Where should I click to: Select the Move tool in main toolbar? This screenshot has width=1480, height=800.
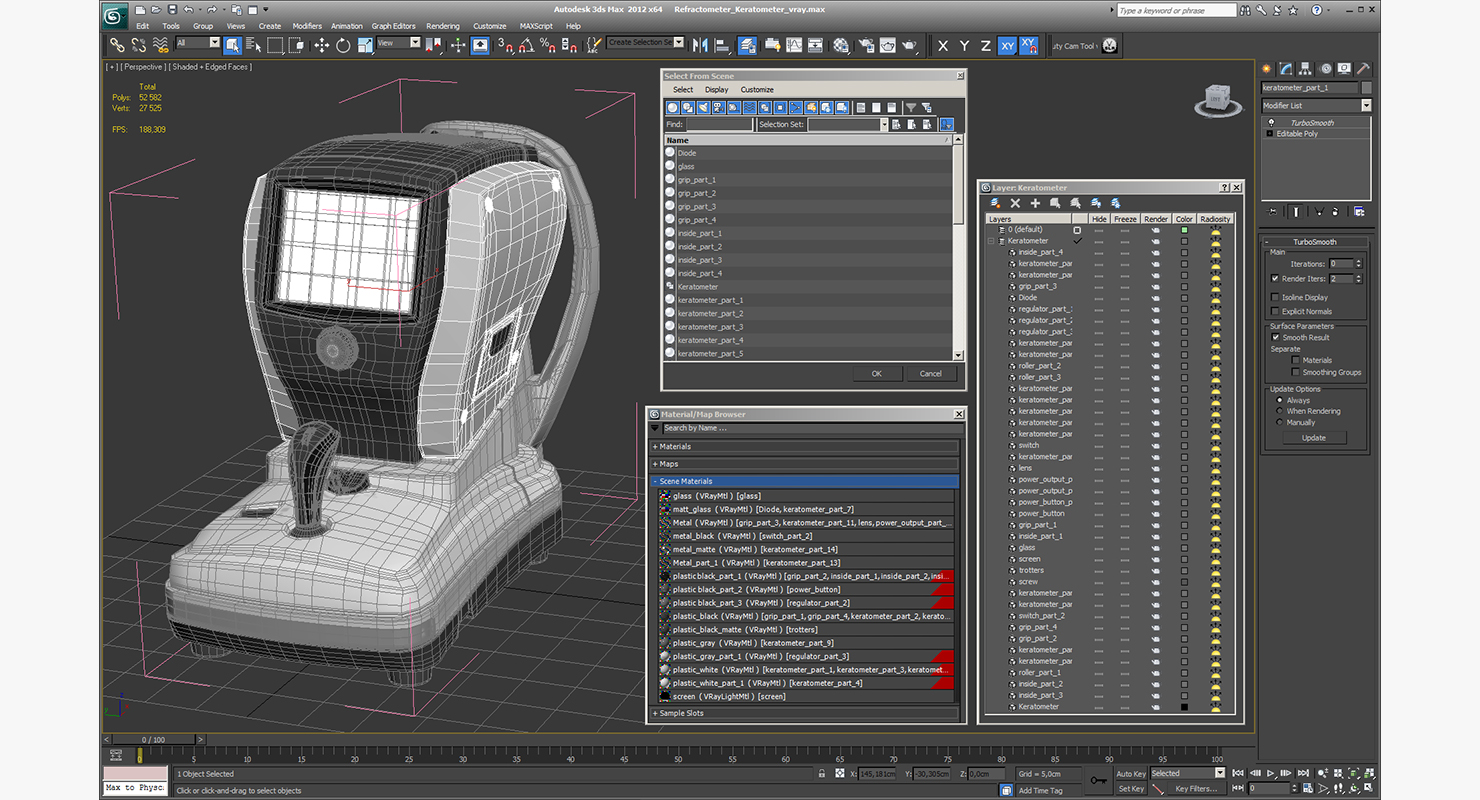click(321, 45)
